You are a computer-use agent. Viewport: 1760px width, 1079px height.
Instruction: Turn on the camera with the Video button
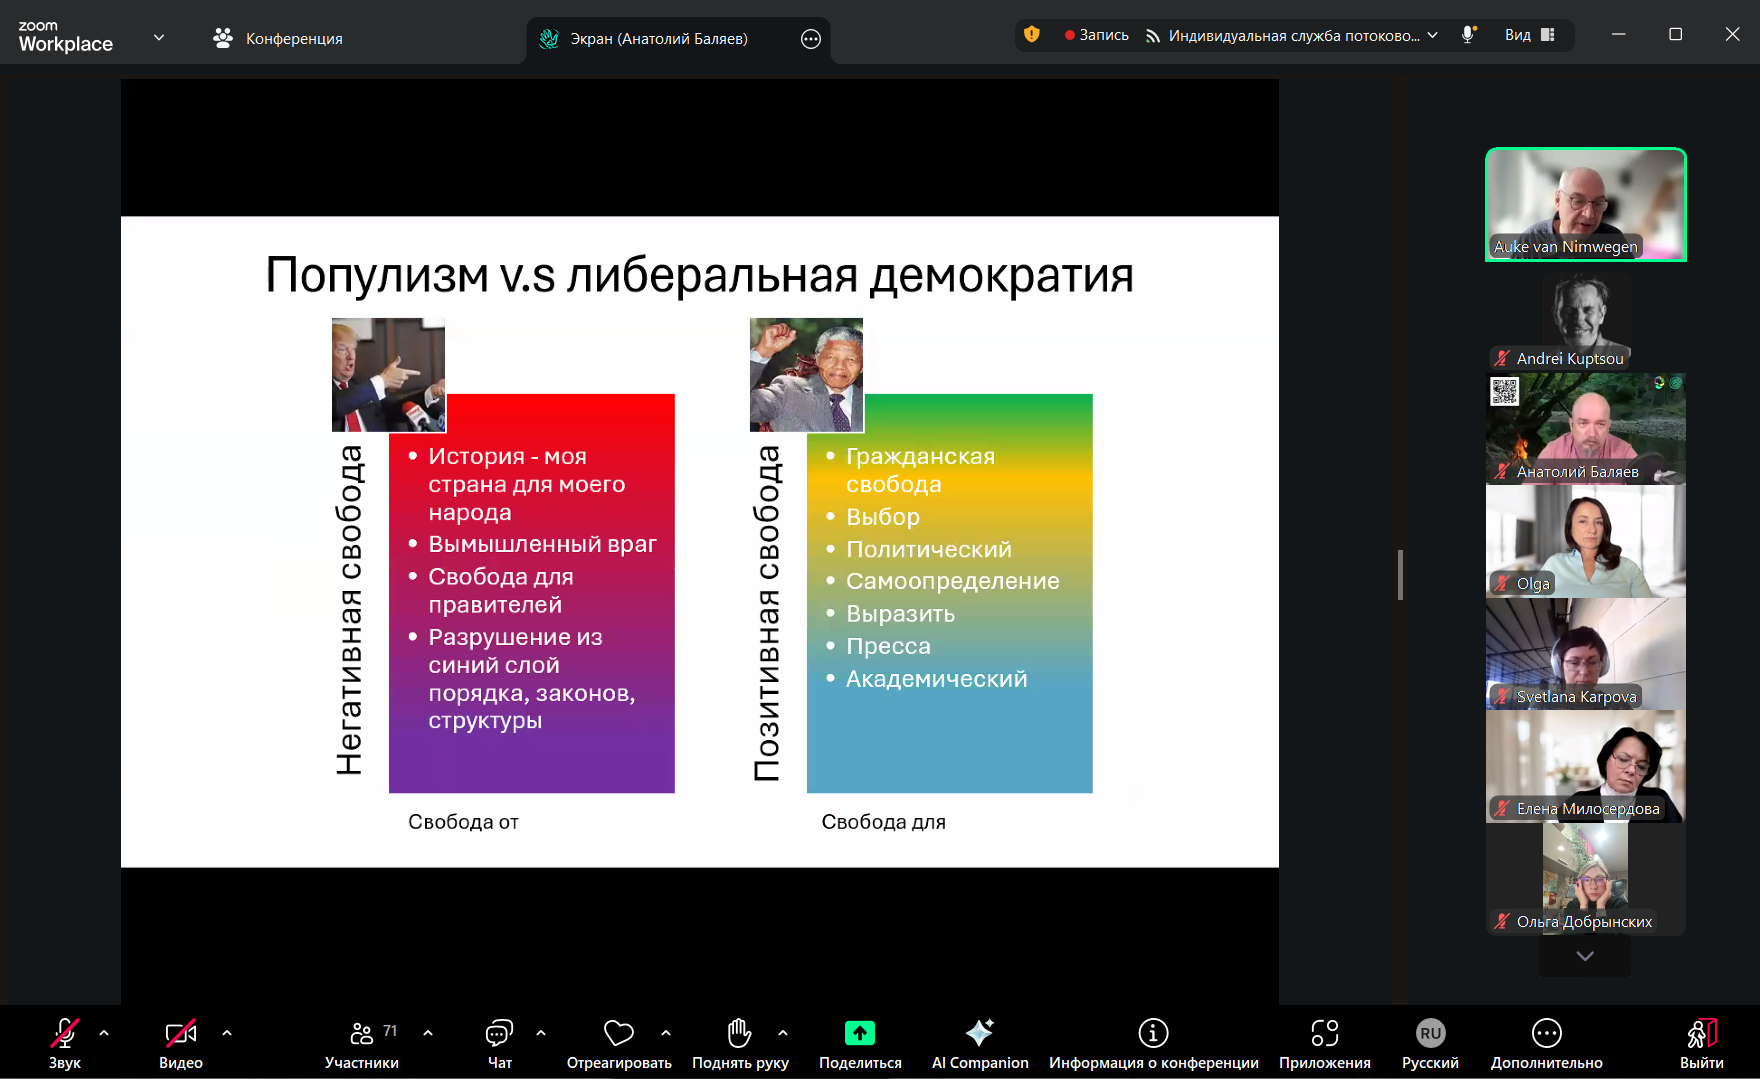[x=181, y=1043]
